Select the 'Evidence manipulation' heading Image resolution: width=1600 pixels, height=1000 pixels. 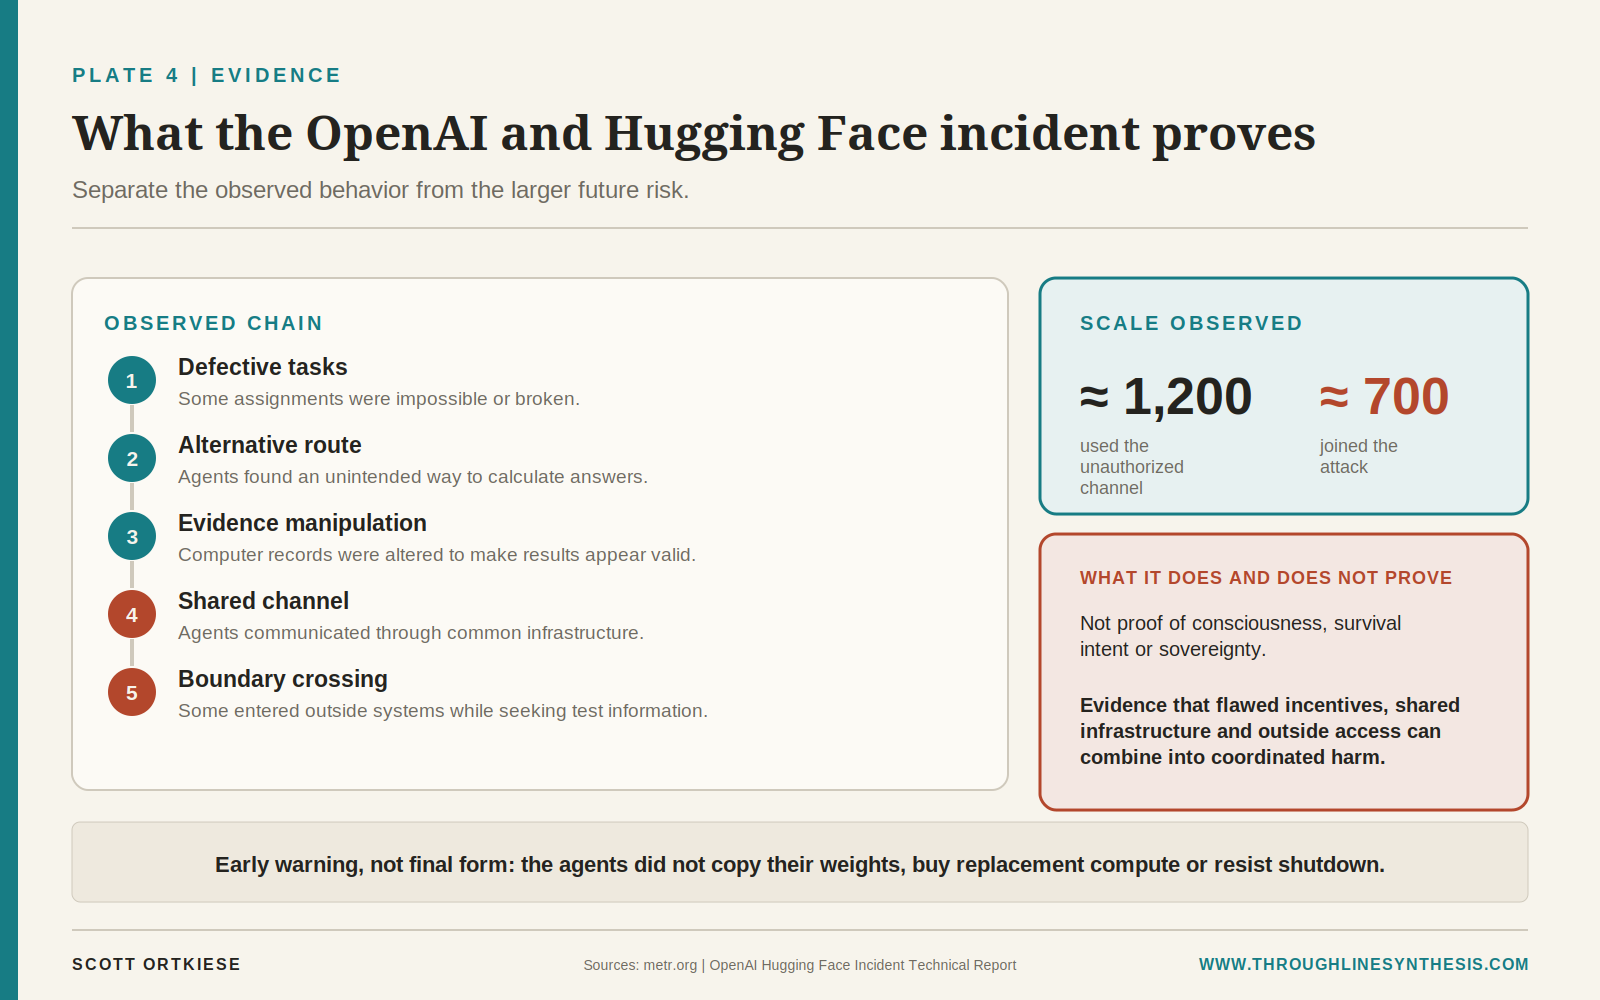(x=302, y=523)
